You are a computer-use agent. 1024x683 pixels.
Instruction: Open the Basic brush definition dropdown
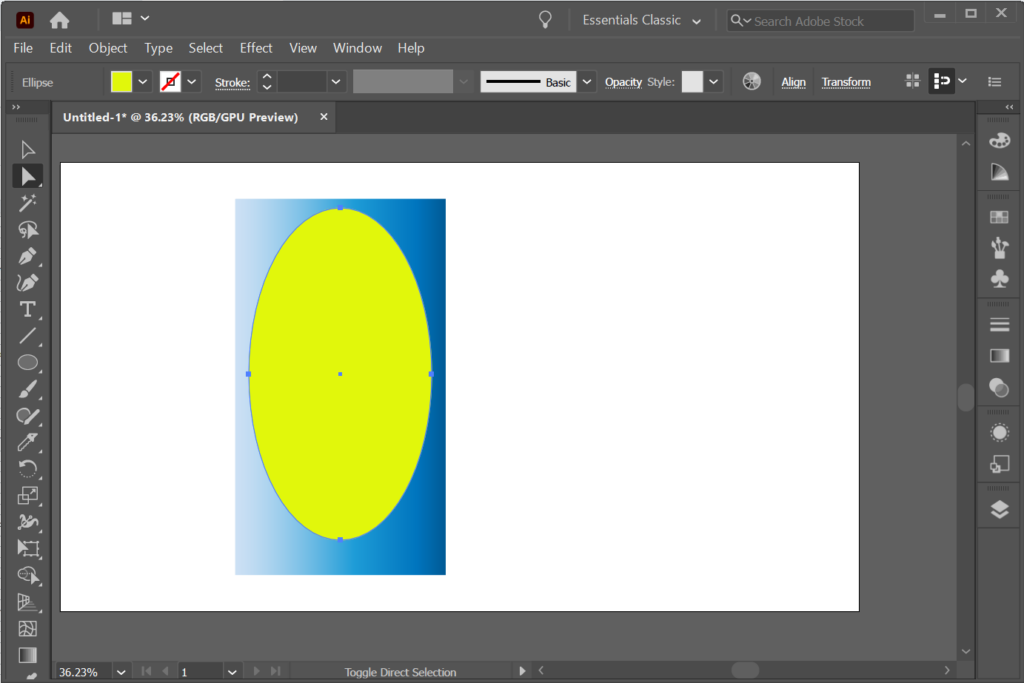587,81
